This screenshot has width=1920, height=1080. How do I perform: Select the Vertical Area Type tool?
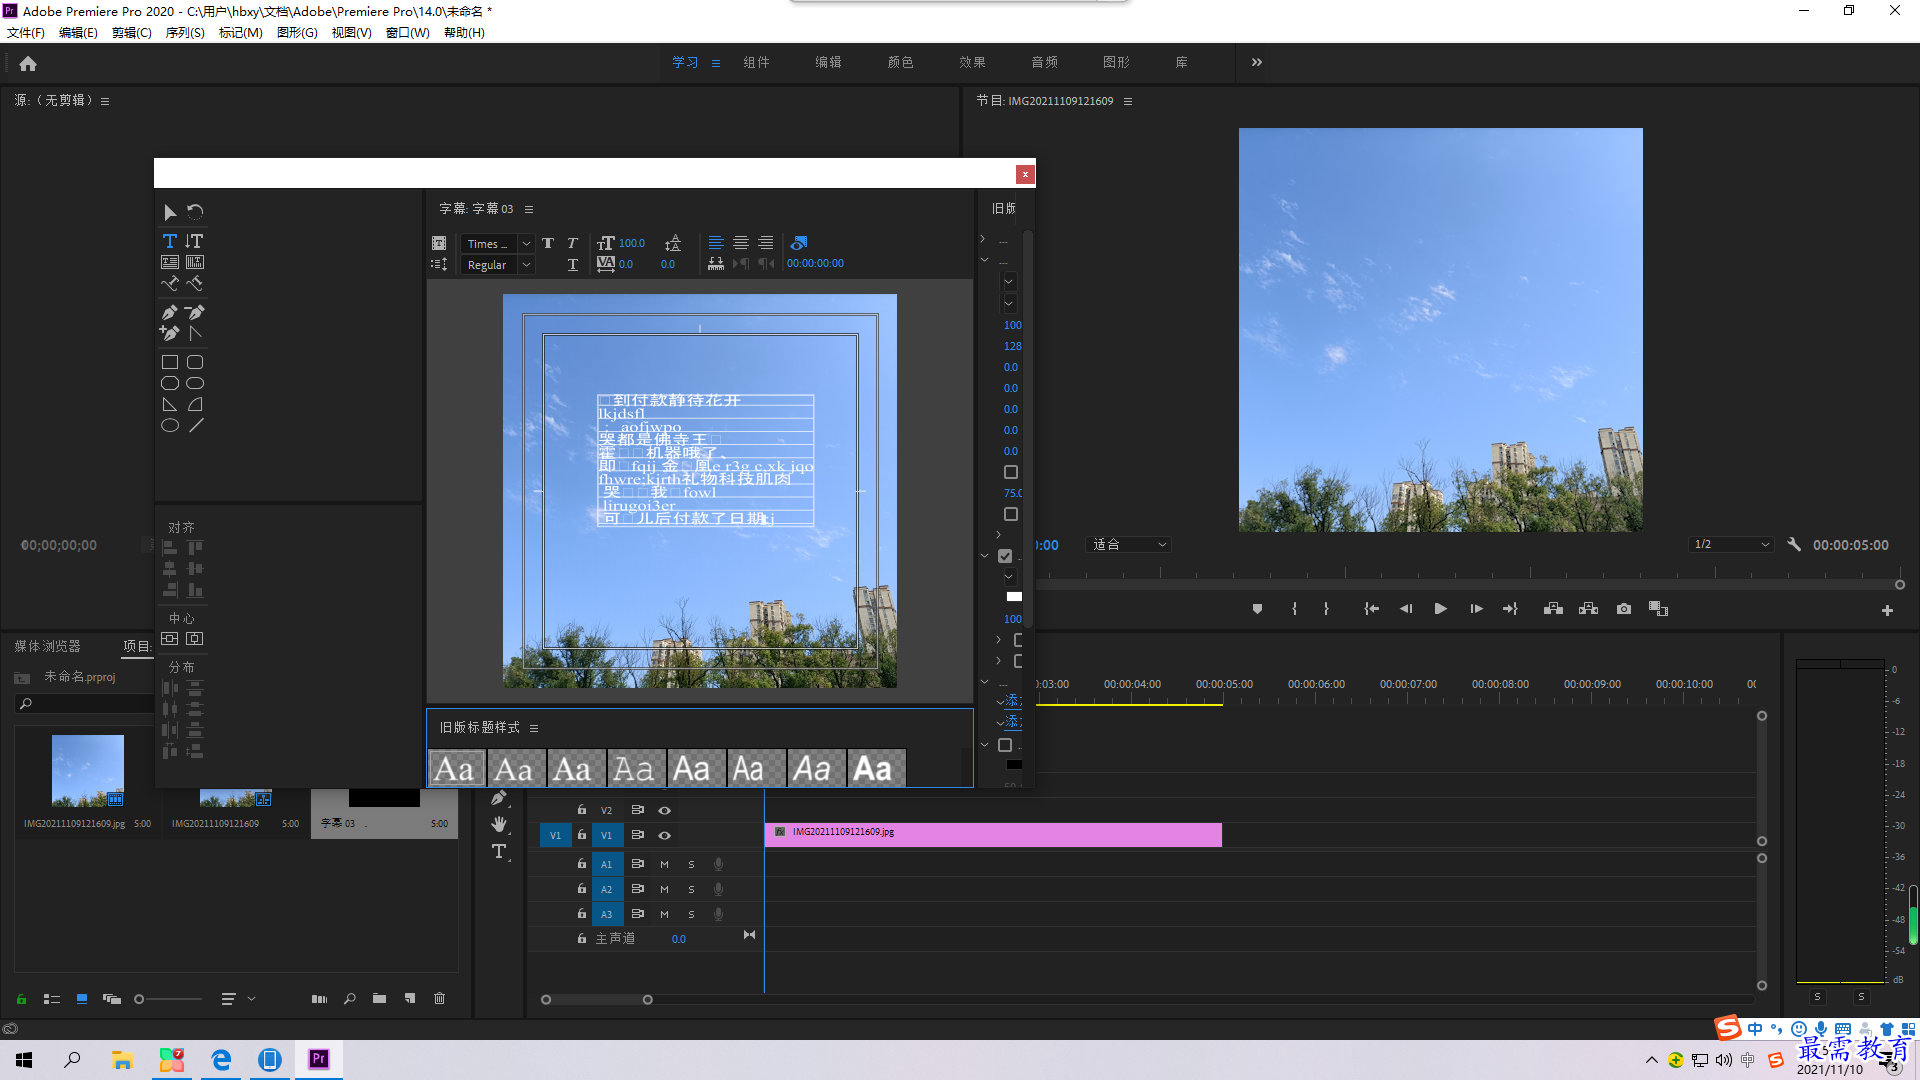195,262
